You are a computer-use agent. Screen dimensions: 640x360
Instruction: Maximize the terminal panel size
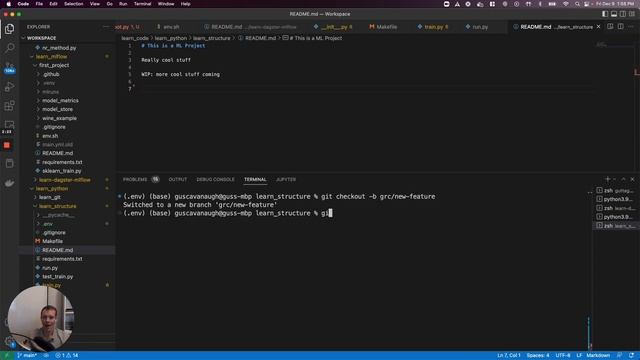[x=623, y=179]
